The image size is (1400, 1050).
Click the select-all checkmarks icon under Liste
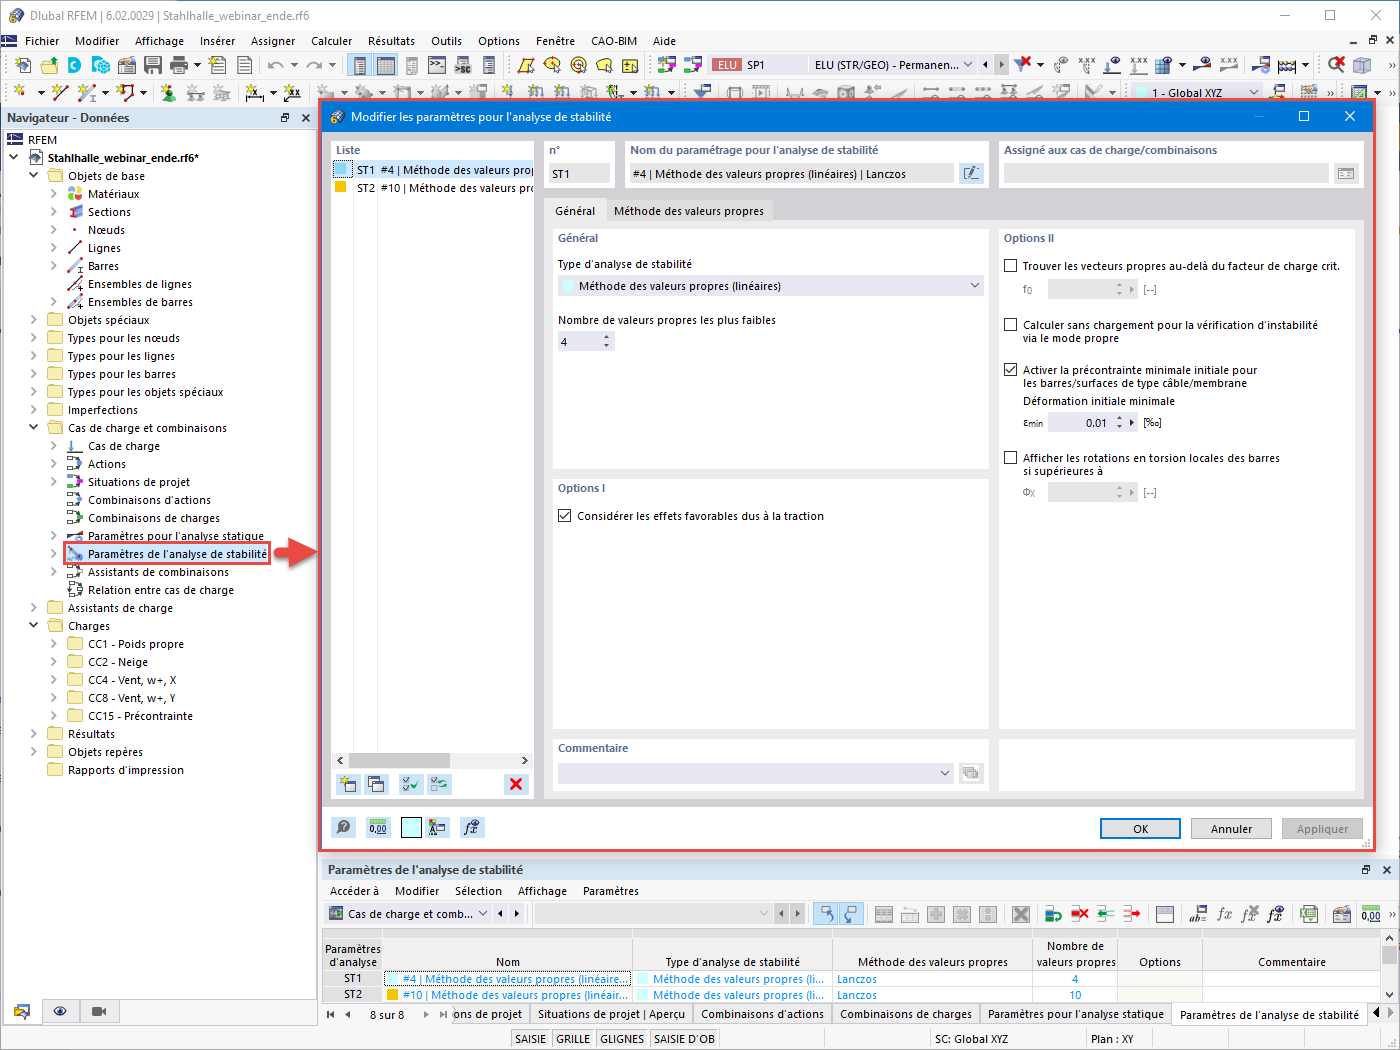pyautogui.click(x=410, y=784)
